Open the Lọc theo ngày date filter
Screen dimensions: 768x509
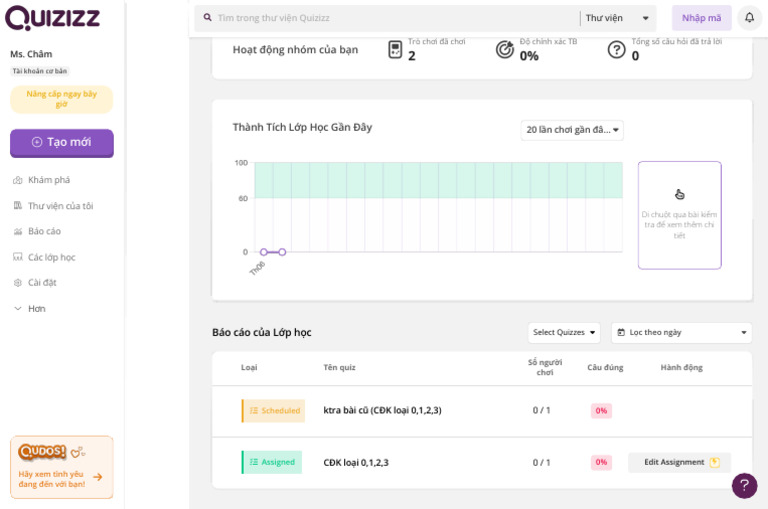pyautogui.click(x=681, y=332)
